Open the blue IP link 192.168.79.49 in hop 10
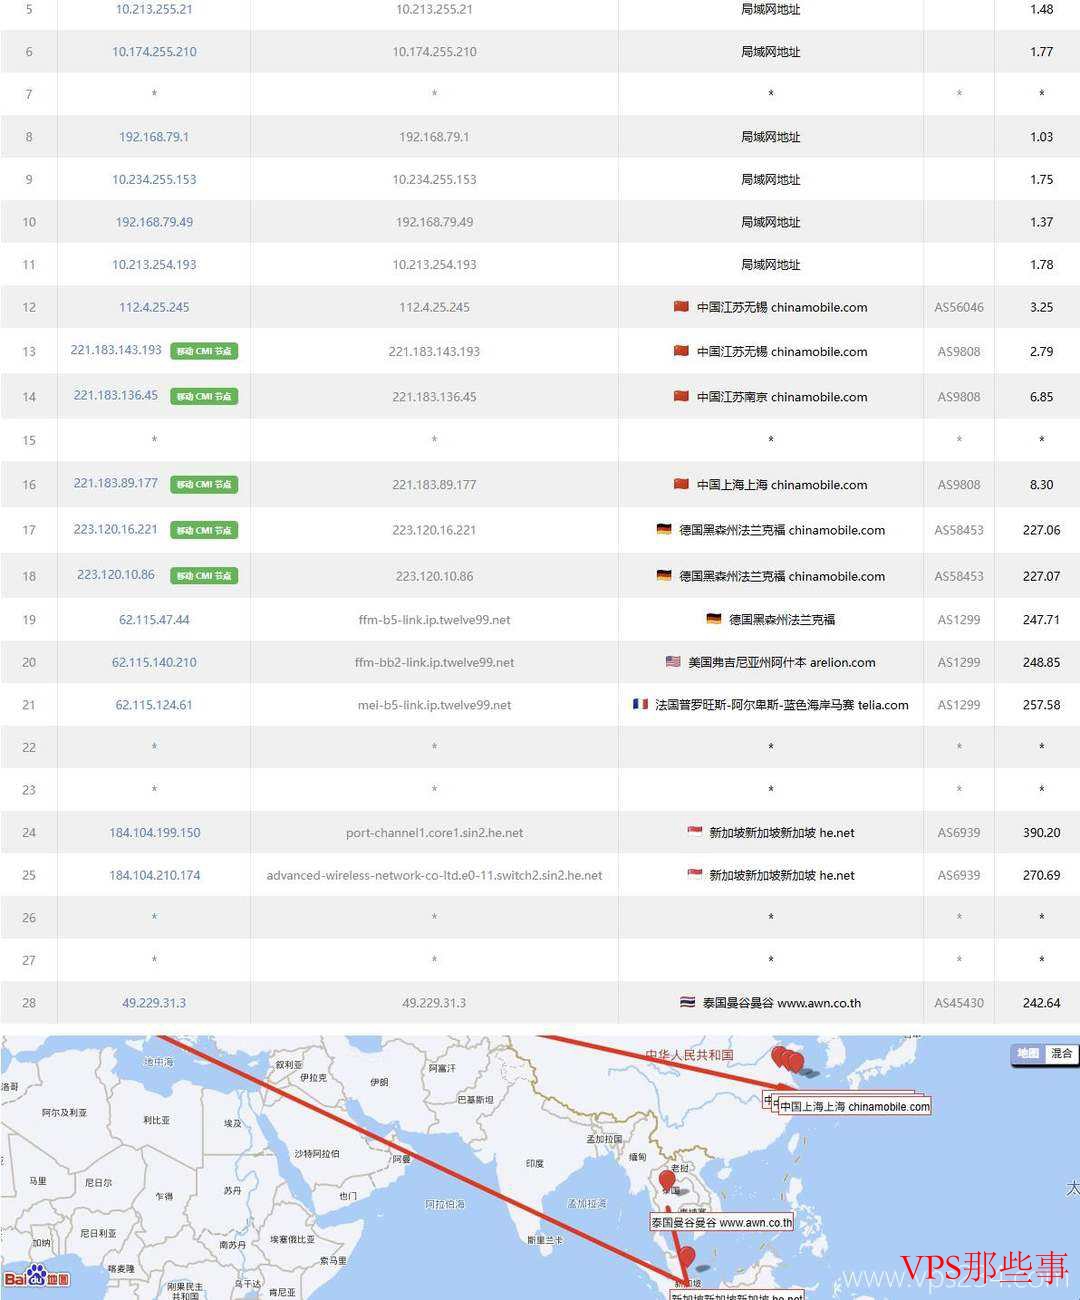Screen dimensions: 1080x1300 click(154, 221)
